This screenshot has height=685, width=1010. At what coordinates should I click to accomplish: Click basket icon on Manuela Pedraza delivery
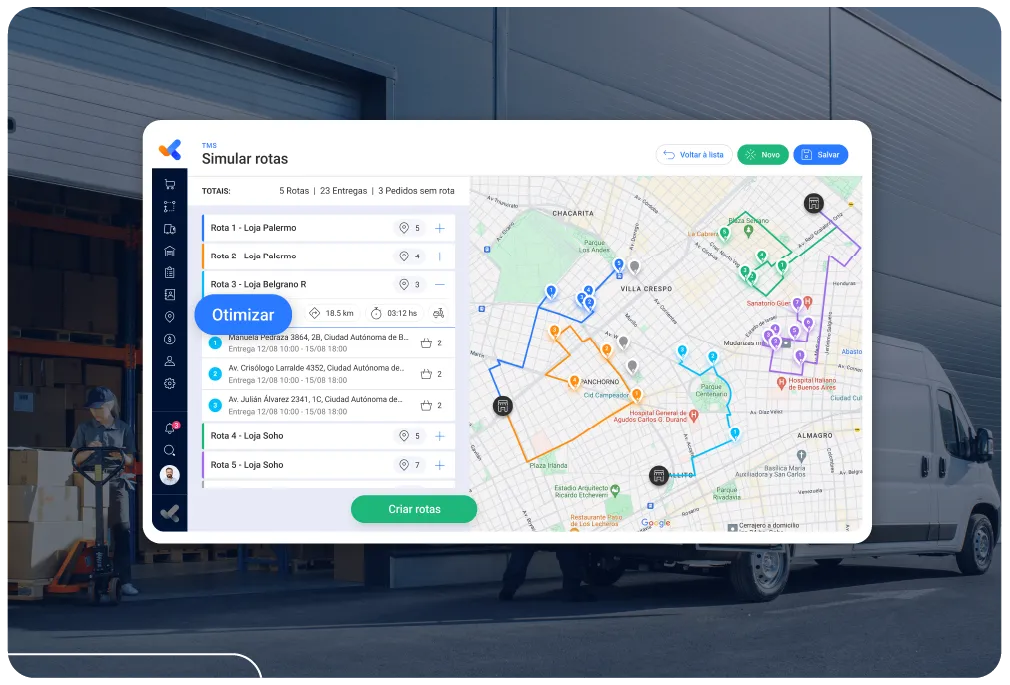pos(426,343)
